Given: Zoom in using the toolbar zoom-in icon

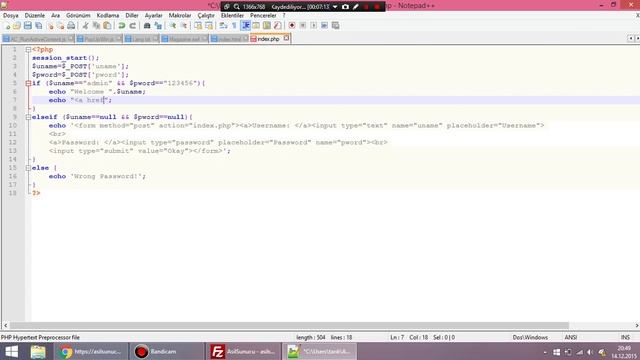Looking at the screenshot, I should [x=173, y=26].
